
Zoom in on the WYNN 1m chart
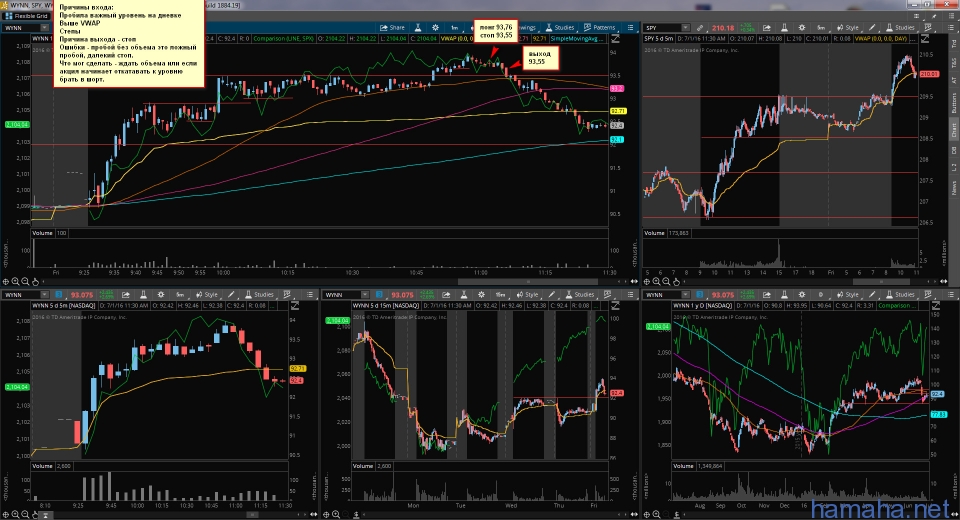pyautogui.click(x=15, y=281)
